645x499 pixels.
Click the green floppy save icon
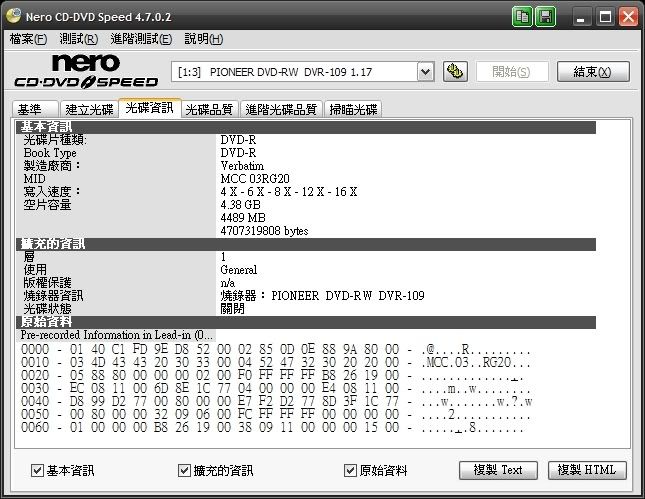546,17
